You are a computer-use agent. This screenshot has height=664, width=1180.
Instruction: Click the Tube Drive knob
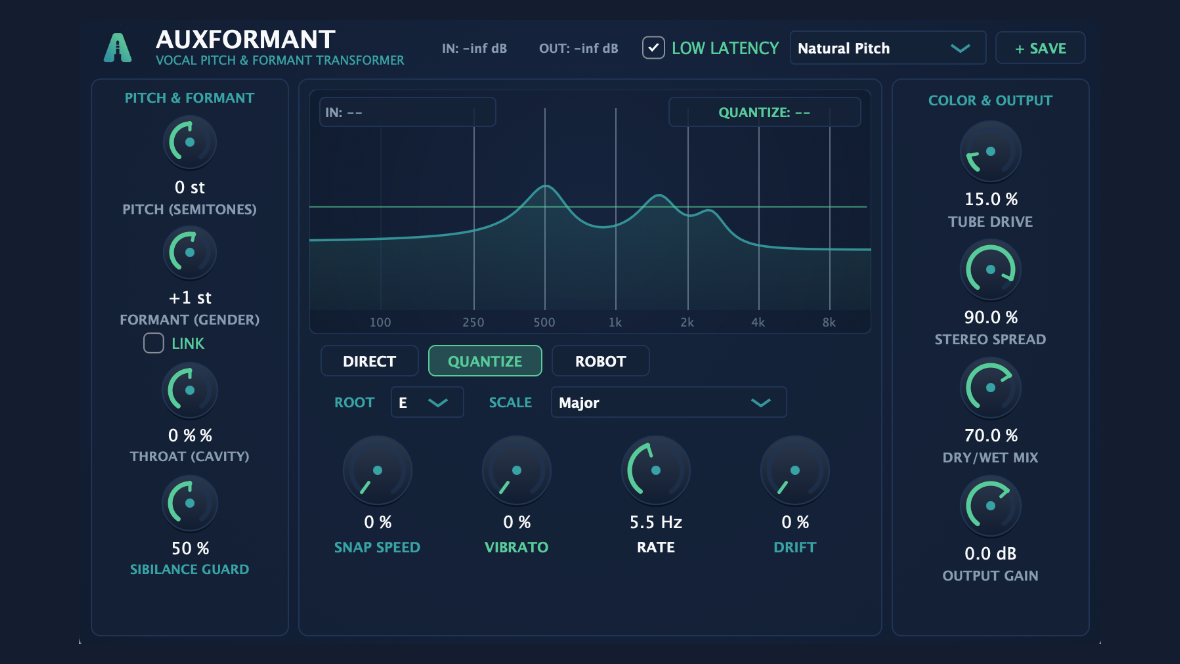pos(990,152)
